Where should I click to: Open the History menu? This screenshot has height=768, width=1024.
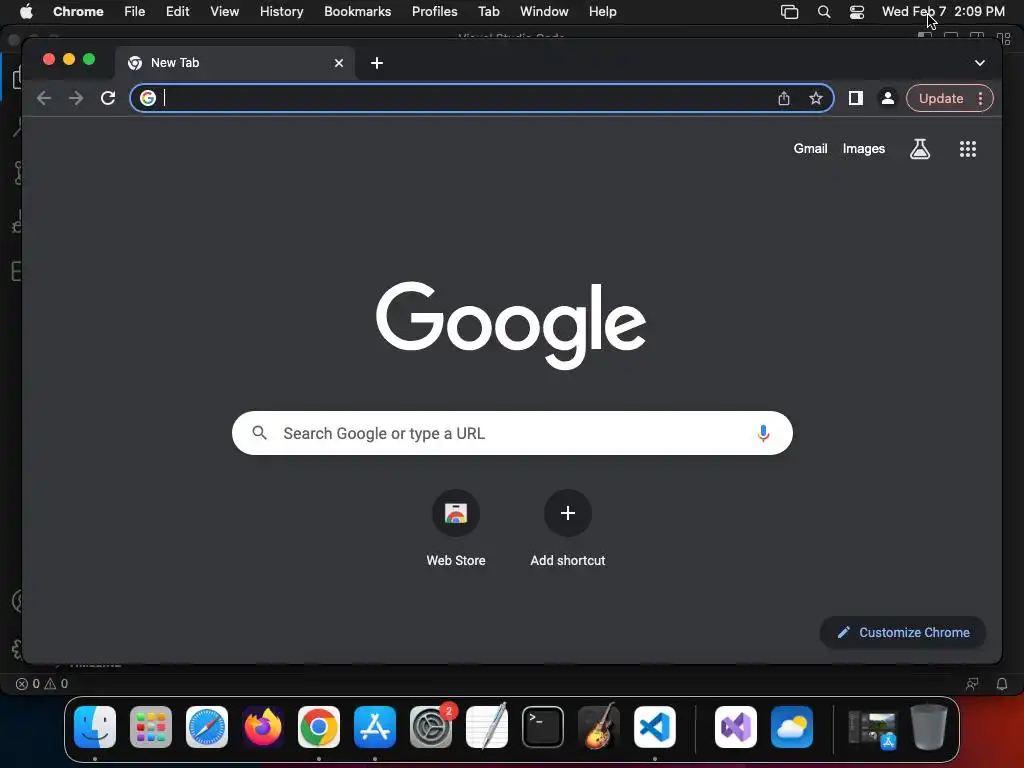click(x=281, y=11)
